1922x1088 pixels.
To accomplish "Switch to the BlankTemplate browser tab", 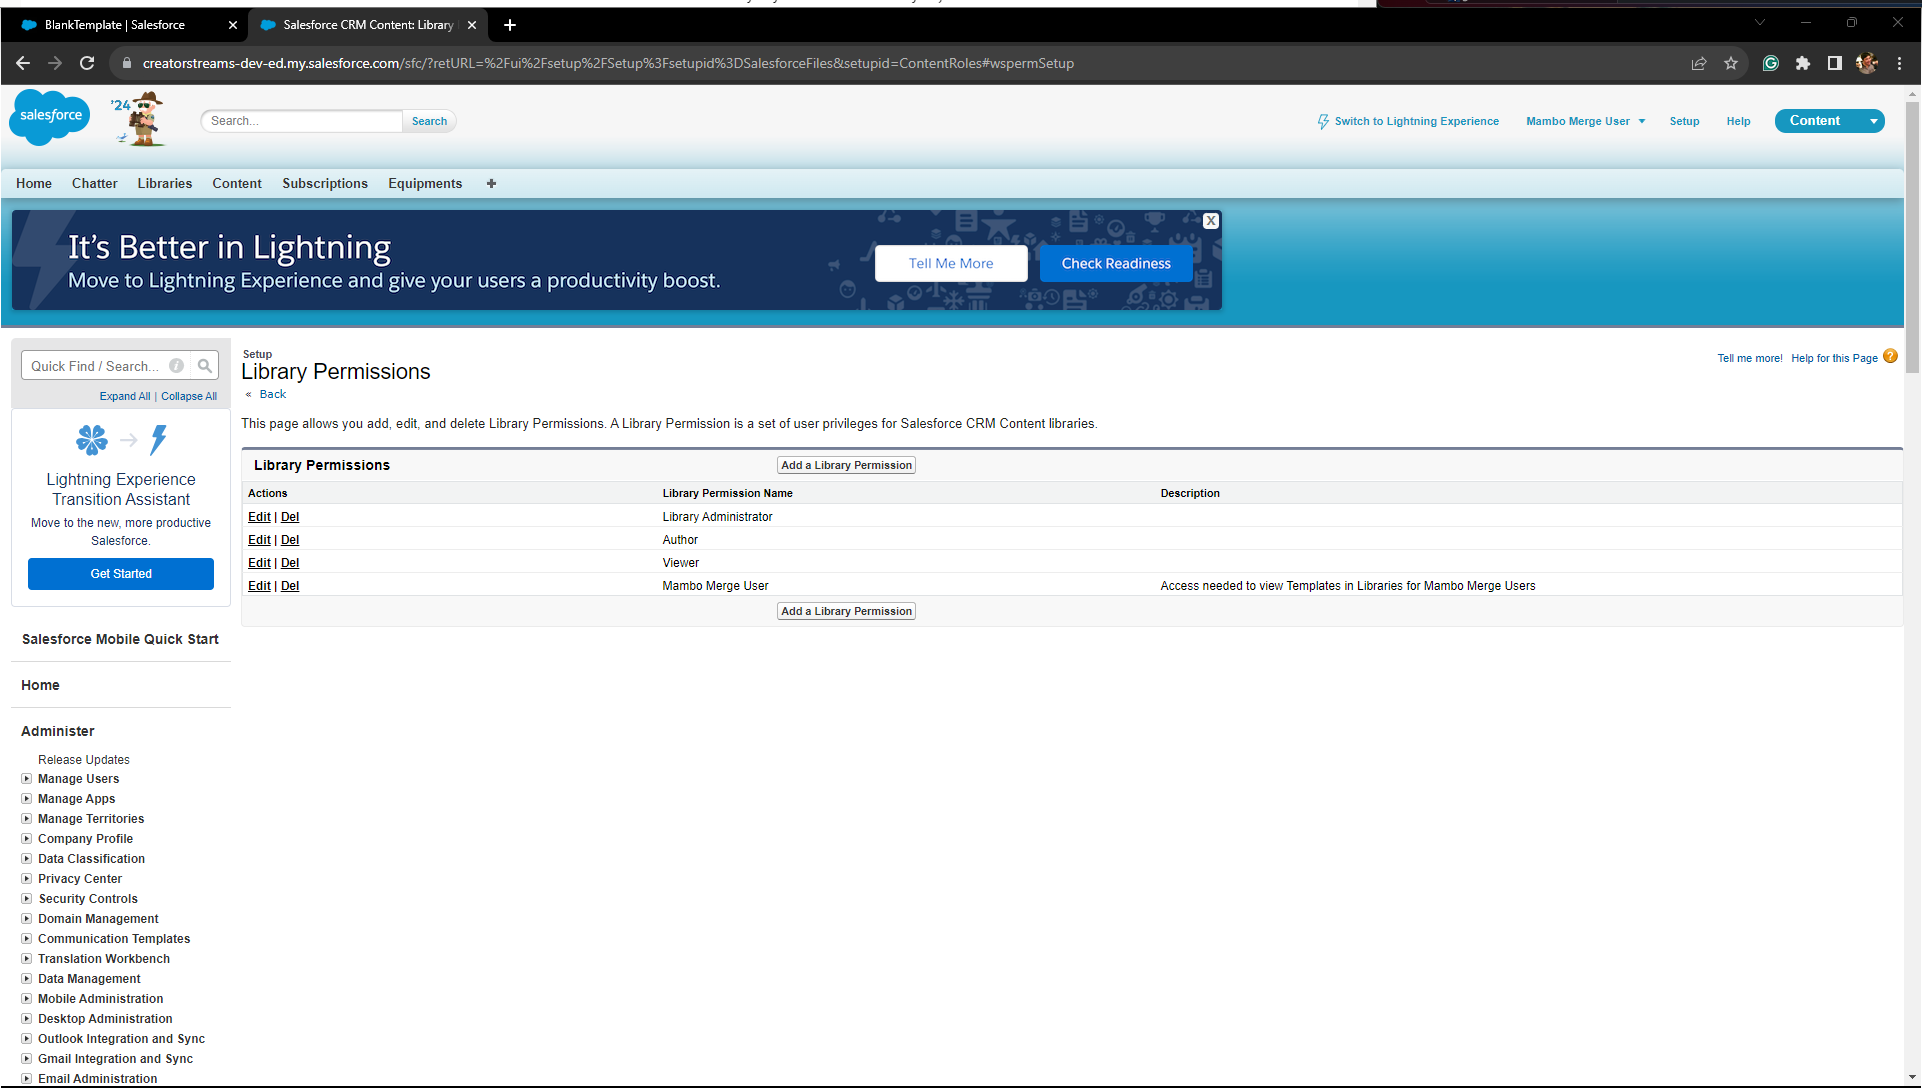I will pyautogui.click(x=115, y=25).
